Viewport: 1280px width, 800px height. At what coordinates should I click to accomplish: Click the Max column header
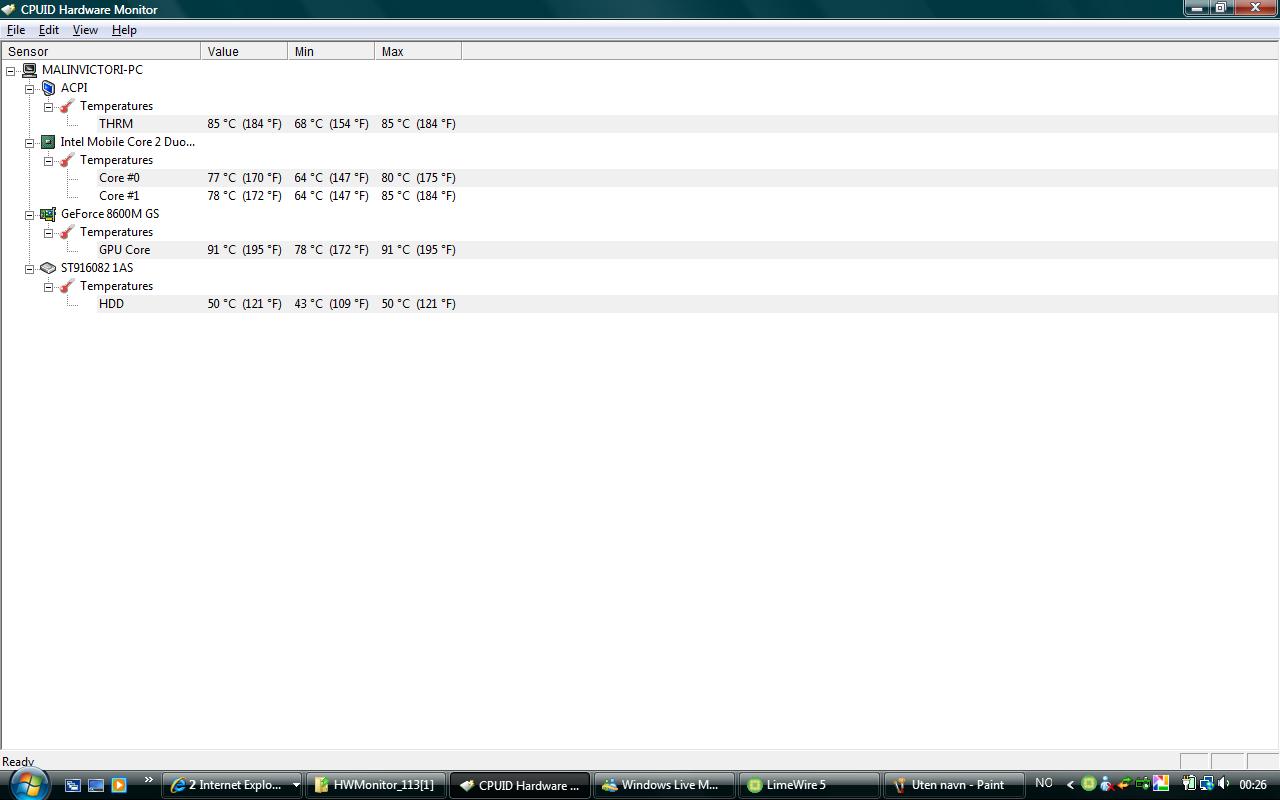point(418,51)
